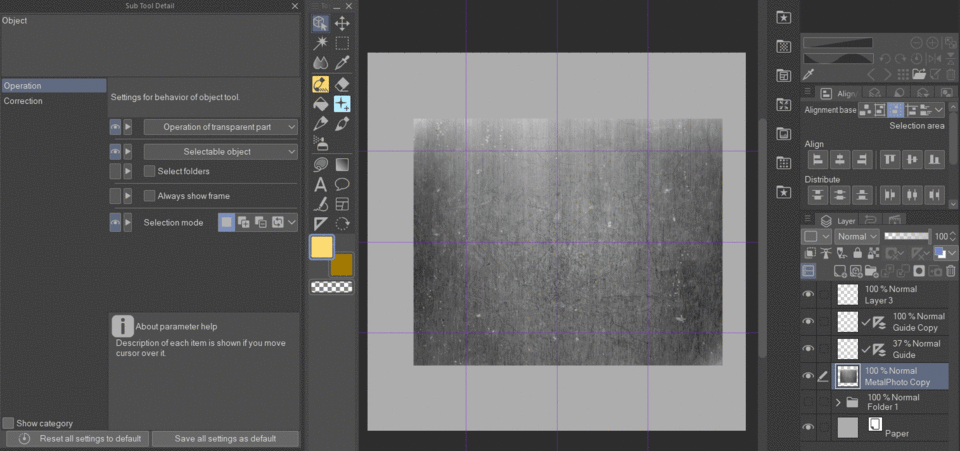This screenshot has width=960, height=451.
Task: Pick the Eyedropper tool in the toolbox
Action: [342, 63]
